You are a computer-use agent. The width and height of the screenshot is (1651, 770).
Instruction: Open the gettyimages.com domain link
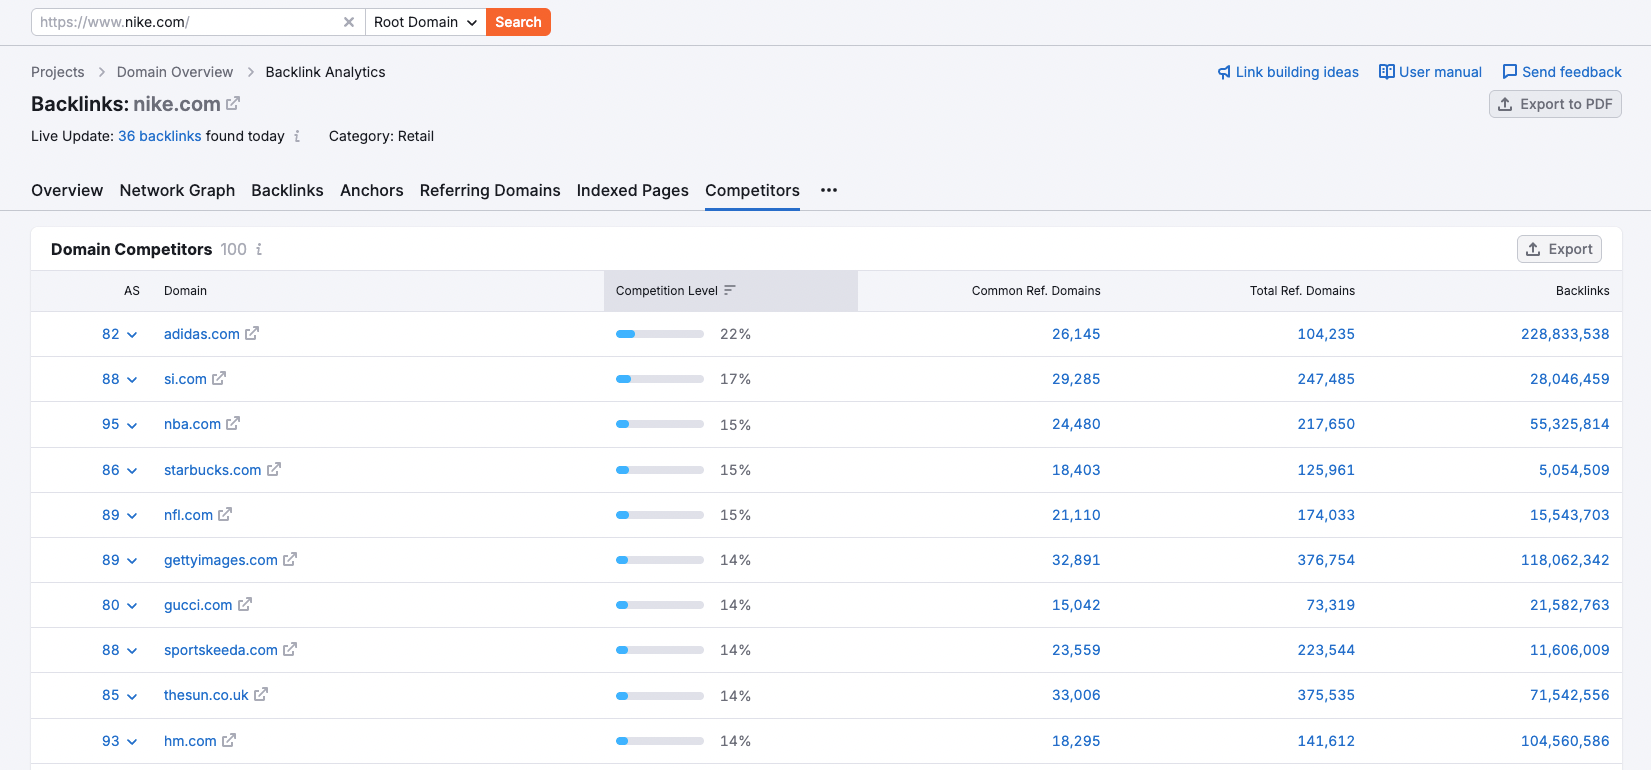[x=221, y=560]
